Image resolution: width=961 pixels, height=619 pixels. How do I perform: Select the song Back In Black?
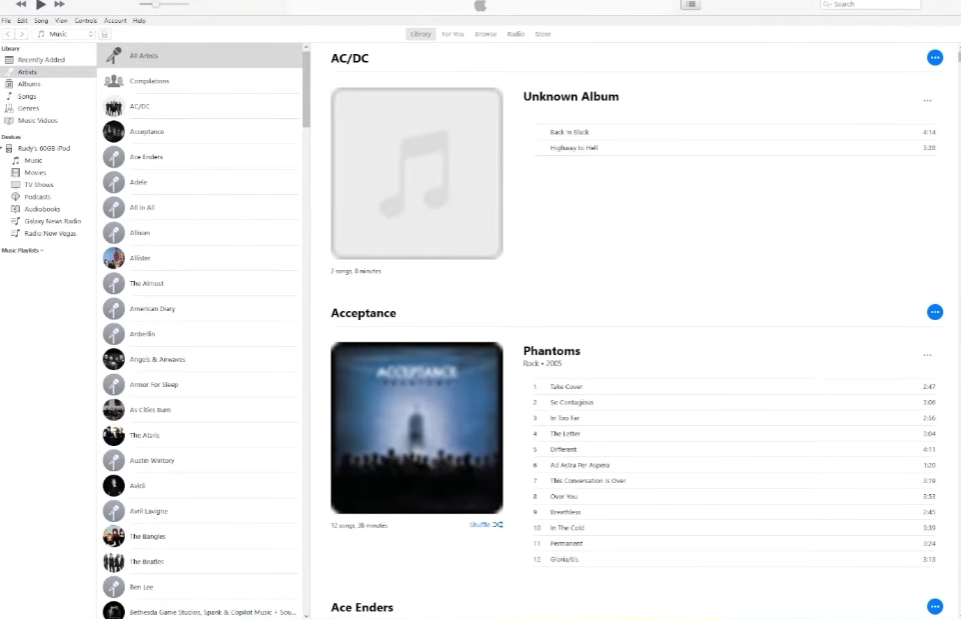coord(735,132)
